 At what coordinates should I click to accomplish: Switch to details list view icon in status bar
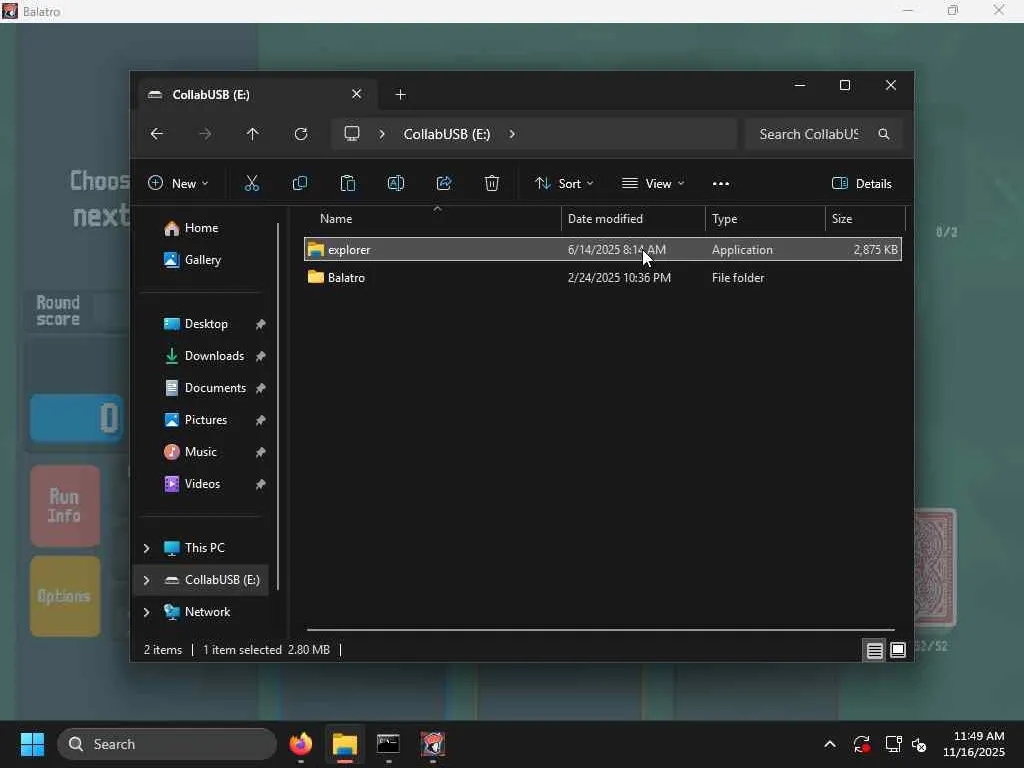tap(874, 650)
